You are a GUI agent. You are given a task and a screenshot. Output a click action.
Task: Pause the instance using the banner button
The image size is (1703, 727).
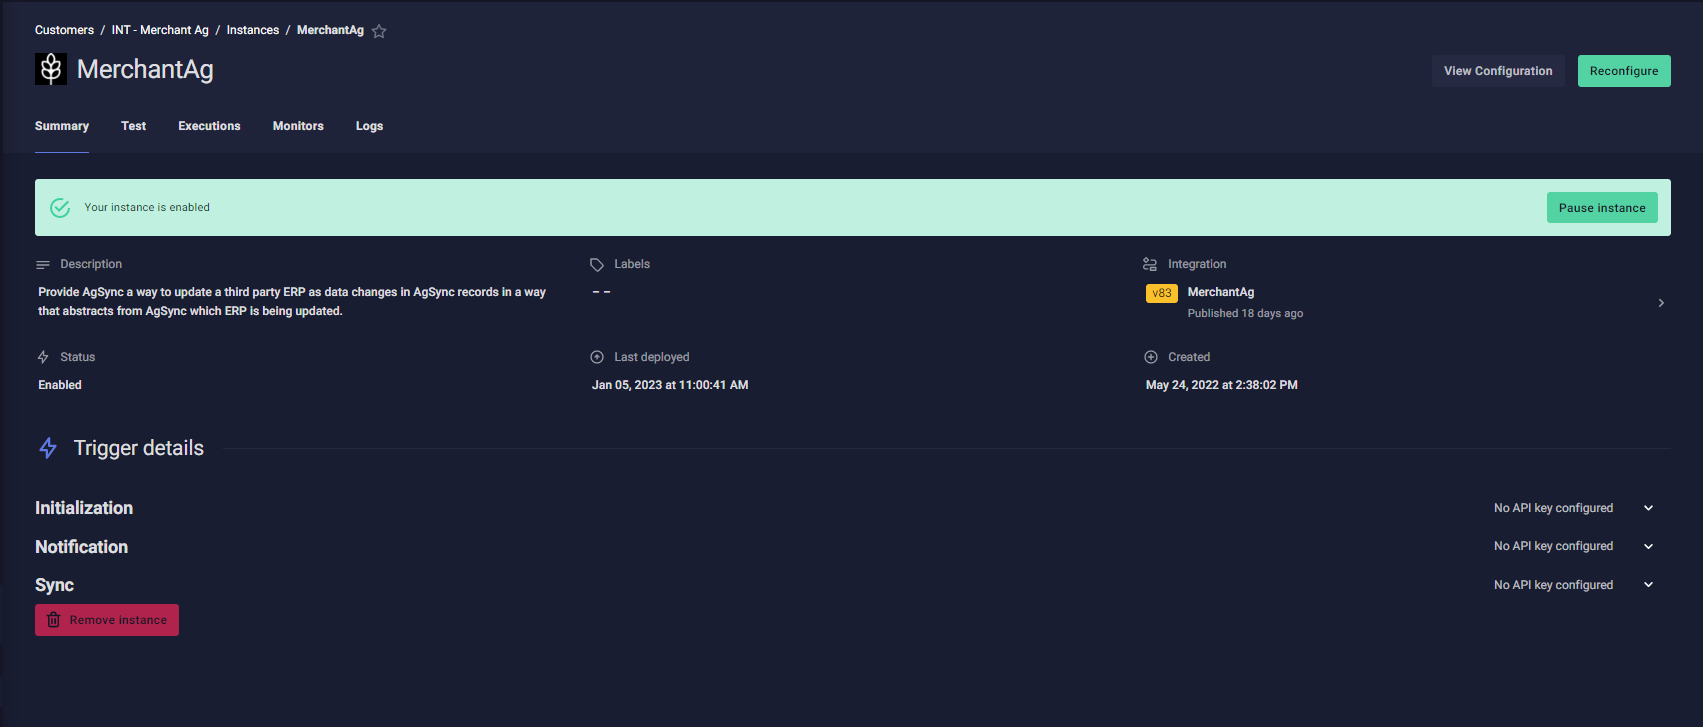coord(1601,208)
